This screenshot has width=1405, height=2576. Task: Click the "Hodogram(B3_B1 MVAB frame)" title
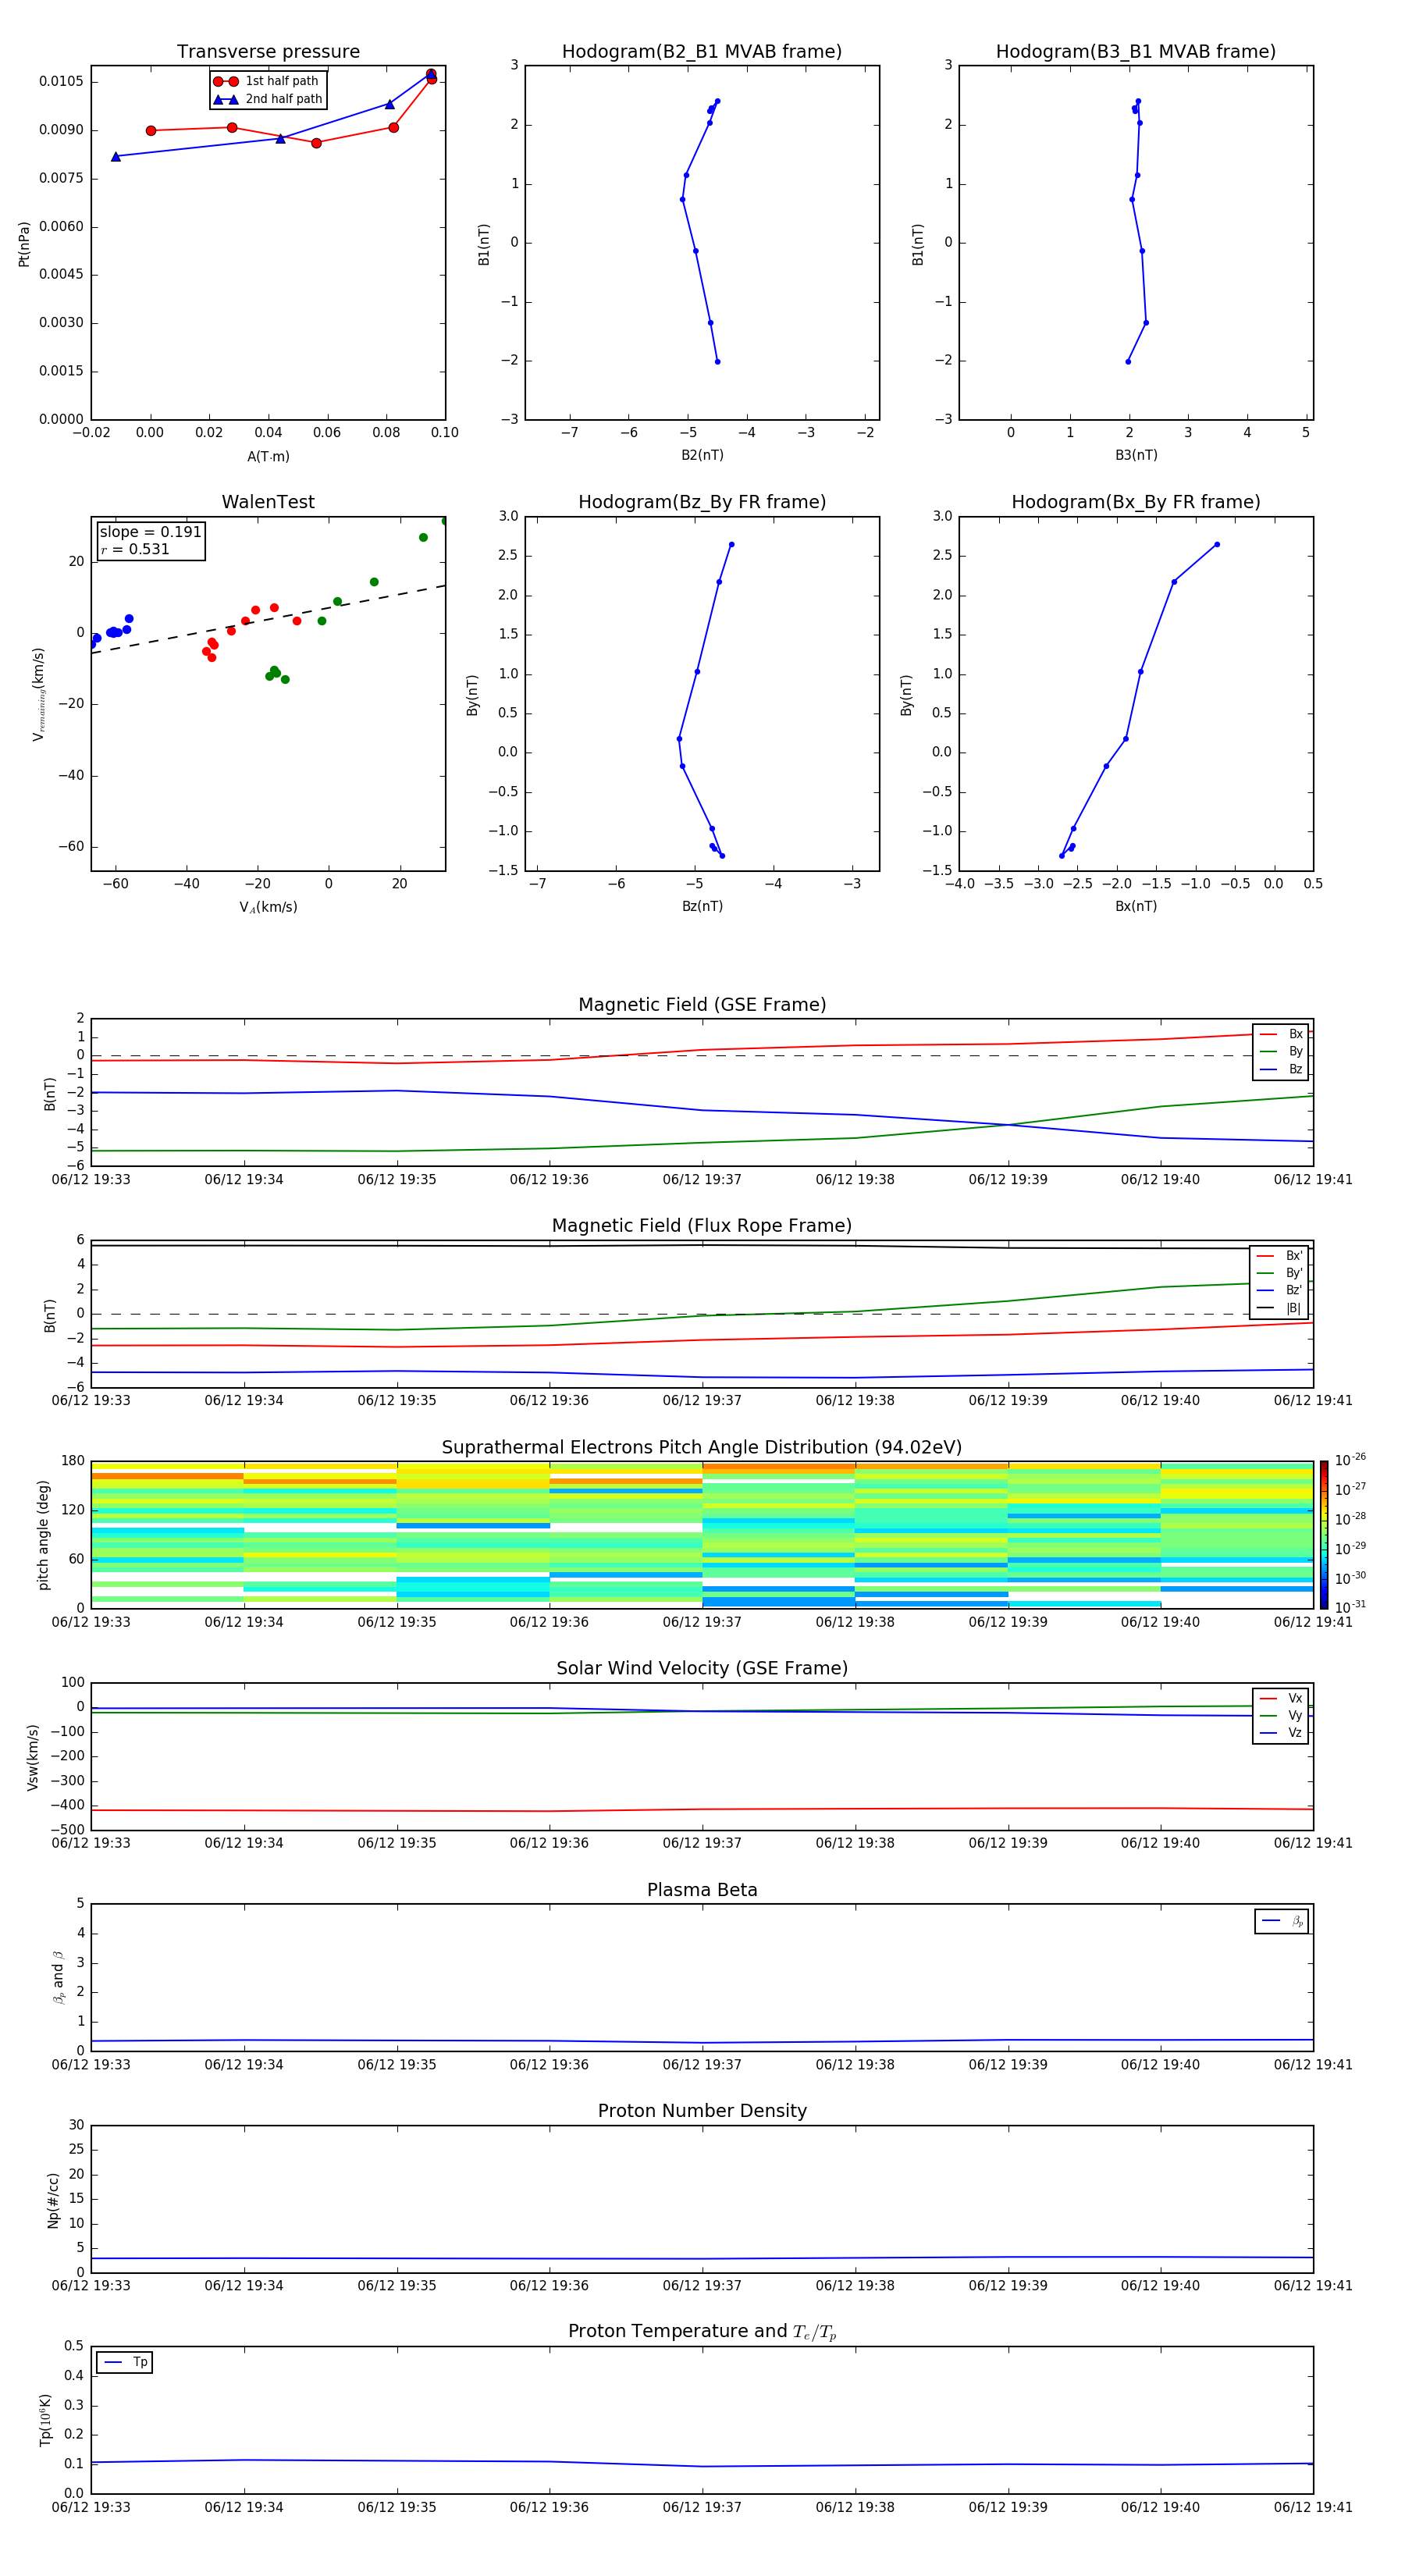click(1136, 52)
